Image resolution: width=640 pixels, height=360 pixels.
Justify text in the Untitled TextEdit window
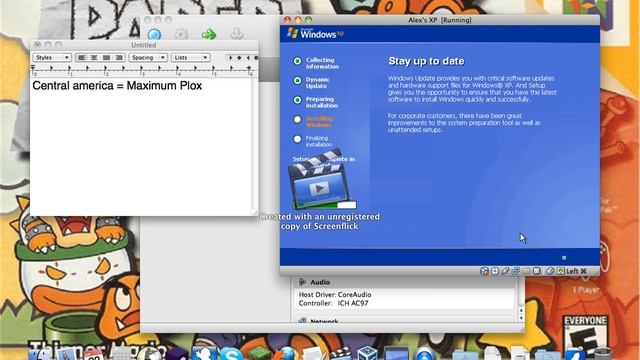pos(106,58)
